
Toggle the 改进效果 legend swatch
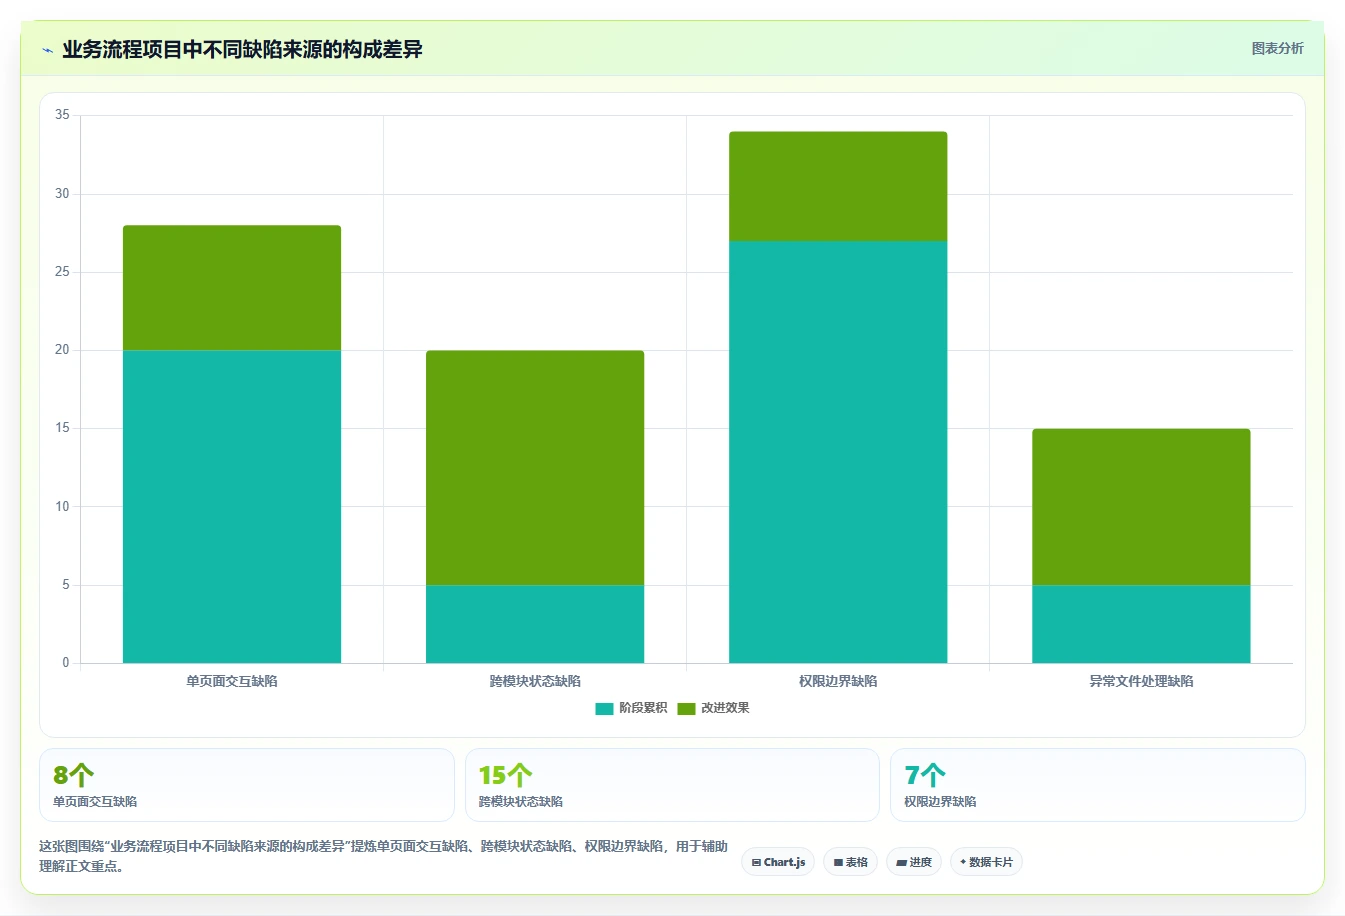pyautogui.click(x=686, y=708)
